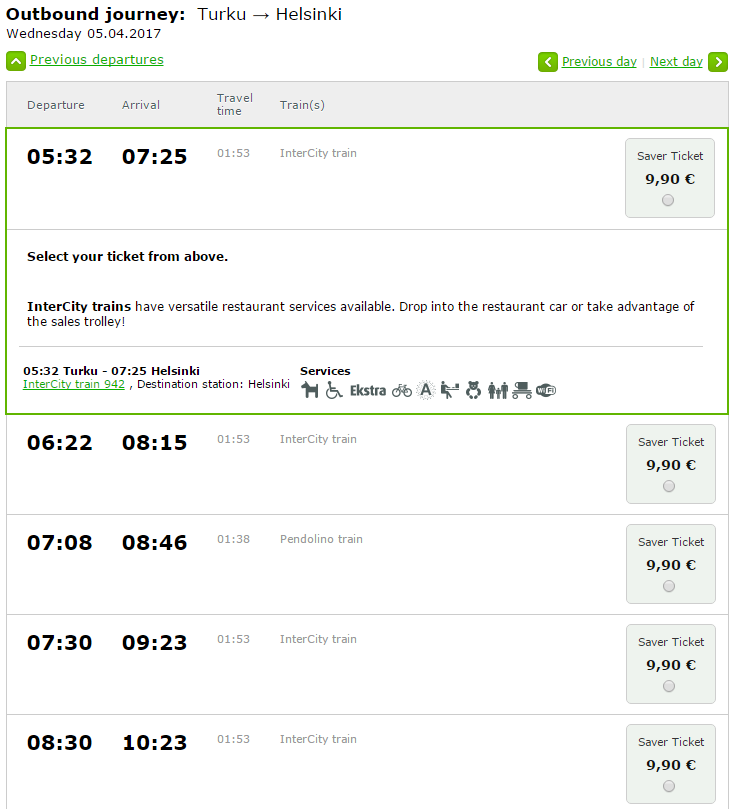Click the bicycle transport service icon

(401, 390)
